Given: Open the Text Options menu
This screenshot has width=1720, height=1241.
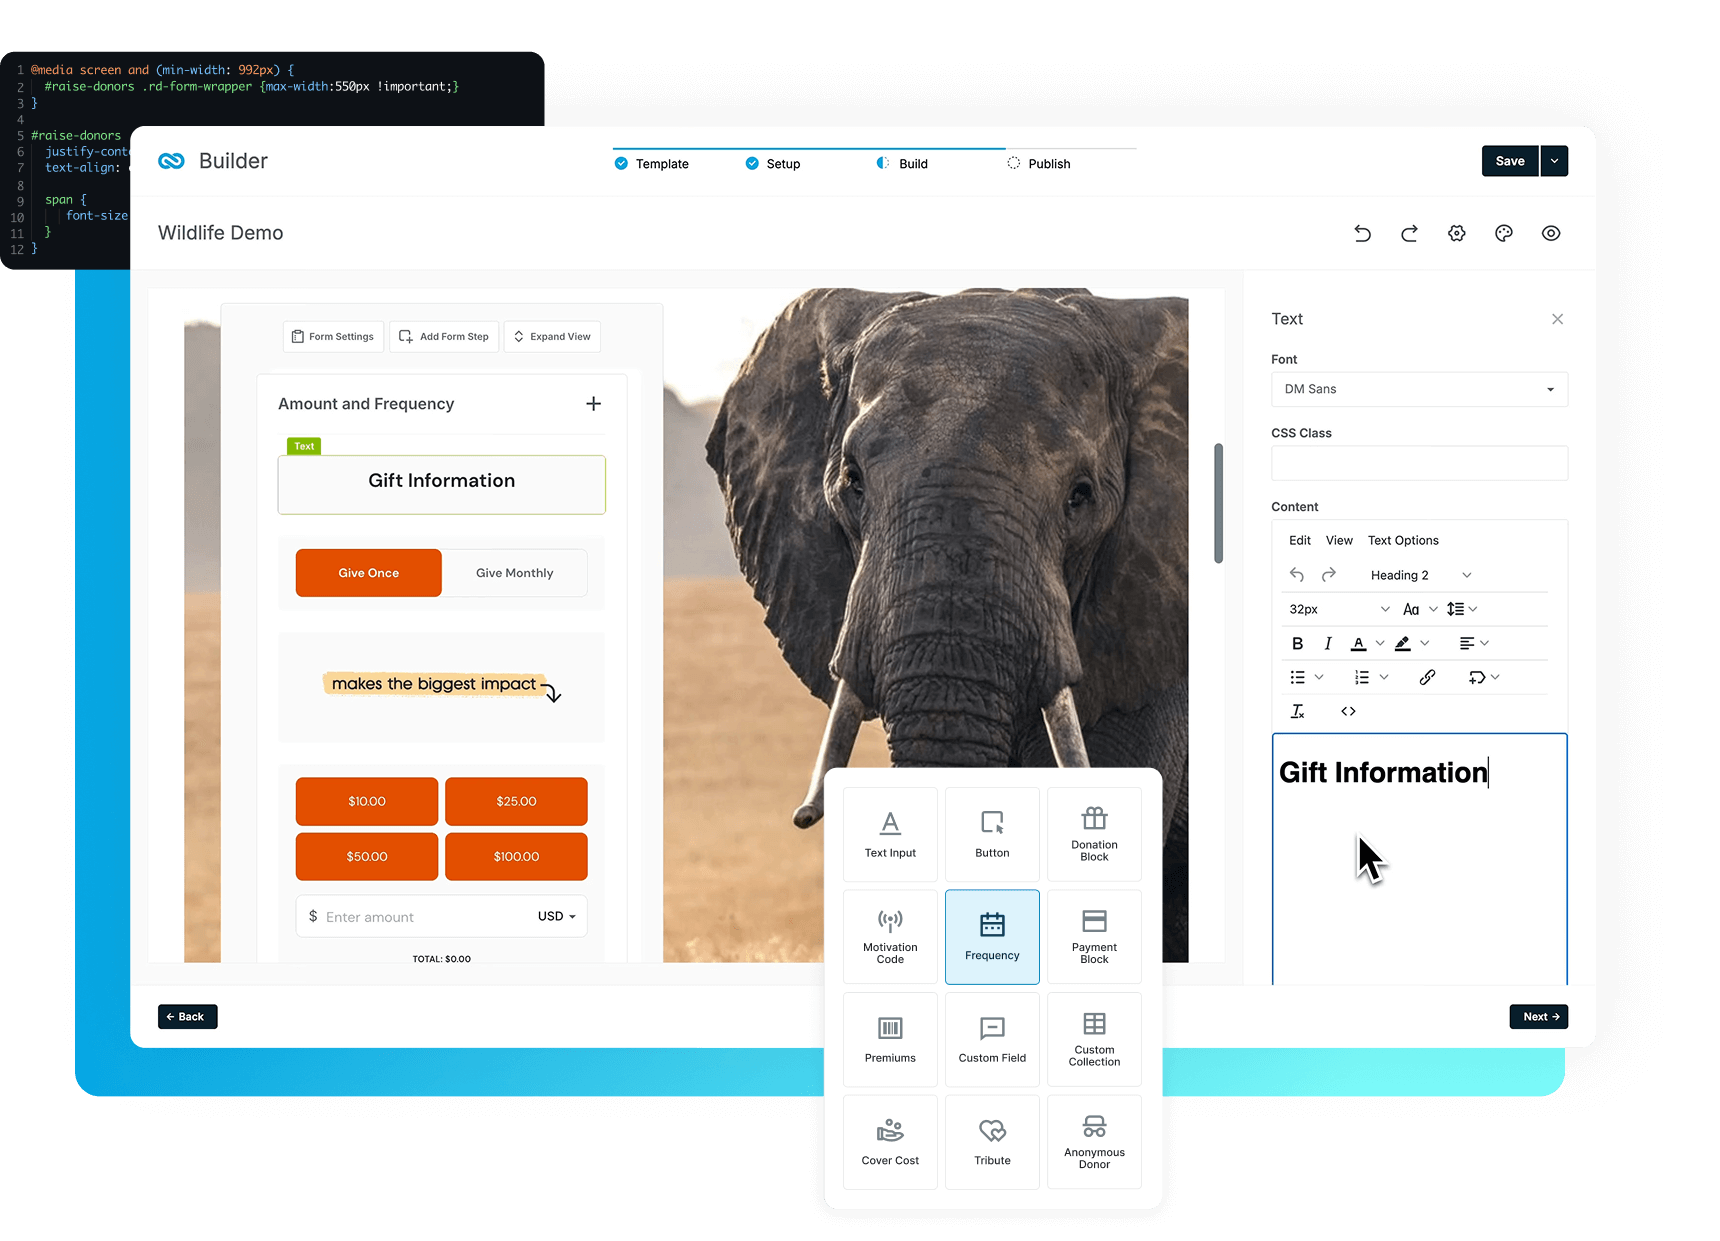Looking at the screenshot, I should tap(1402, 540).
